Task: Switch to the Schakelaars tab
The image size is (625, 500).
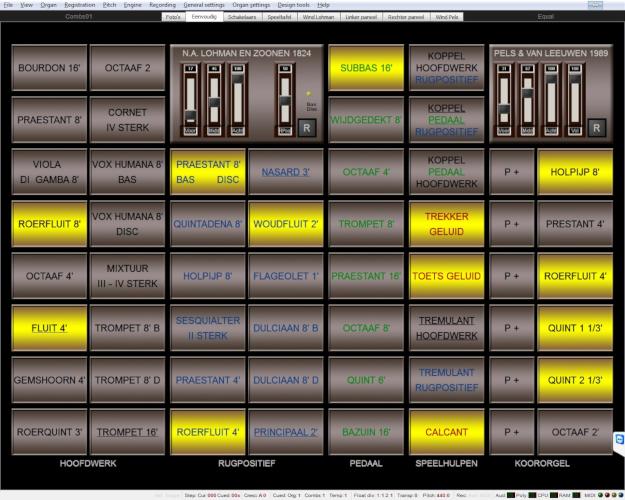Action: click(242, 17)
